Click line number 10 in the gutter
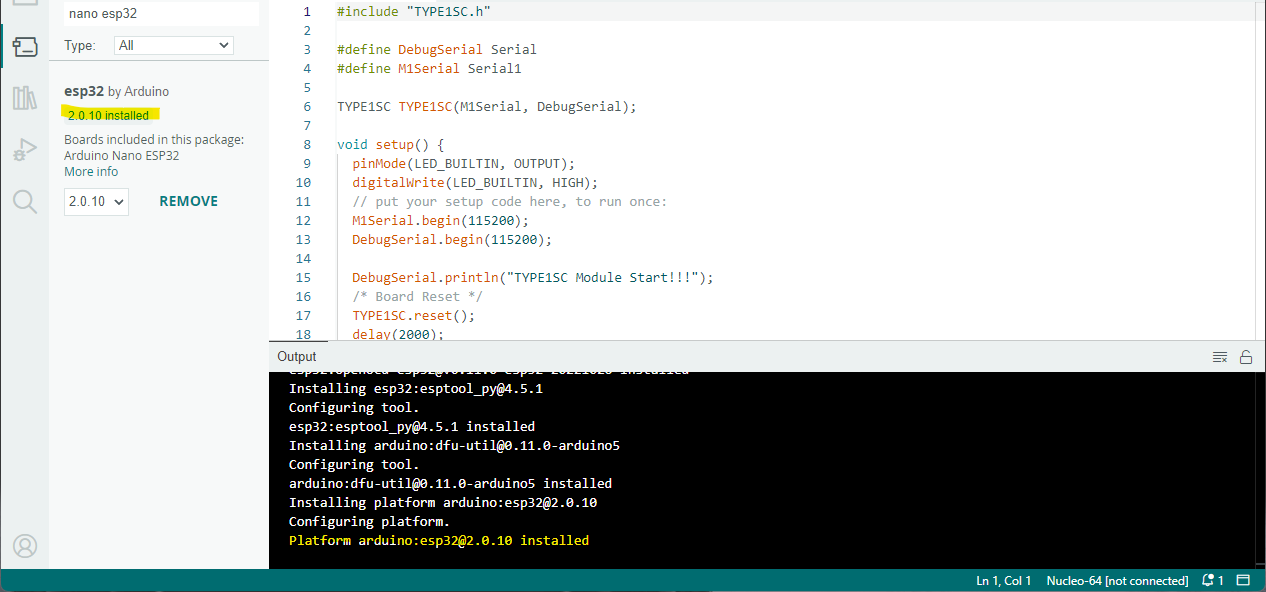The width and height of the screenshot is (1266, 592). tap(304, 182)
